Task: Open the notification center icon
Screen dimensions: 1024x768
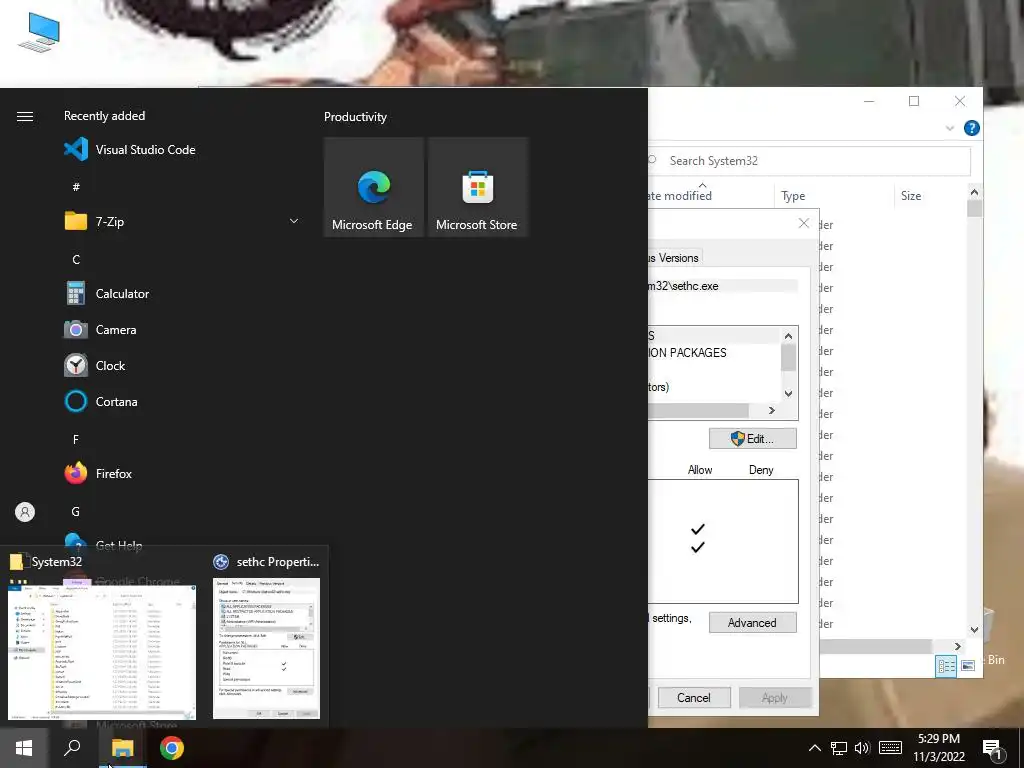Action: [992, 748]
